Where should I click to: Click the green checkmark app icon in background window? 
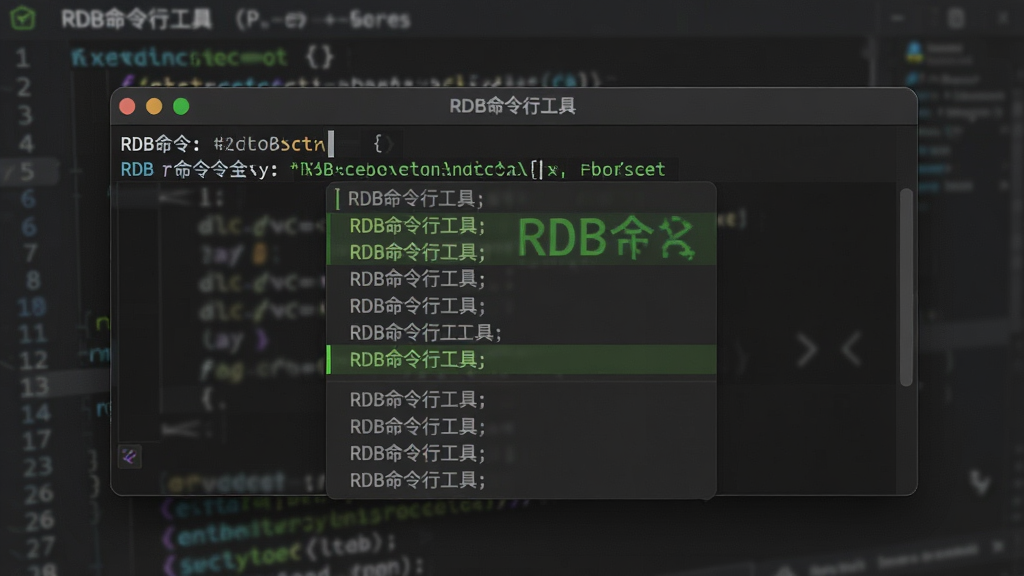[x=23, y=18]
